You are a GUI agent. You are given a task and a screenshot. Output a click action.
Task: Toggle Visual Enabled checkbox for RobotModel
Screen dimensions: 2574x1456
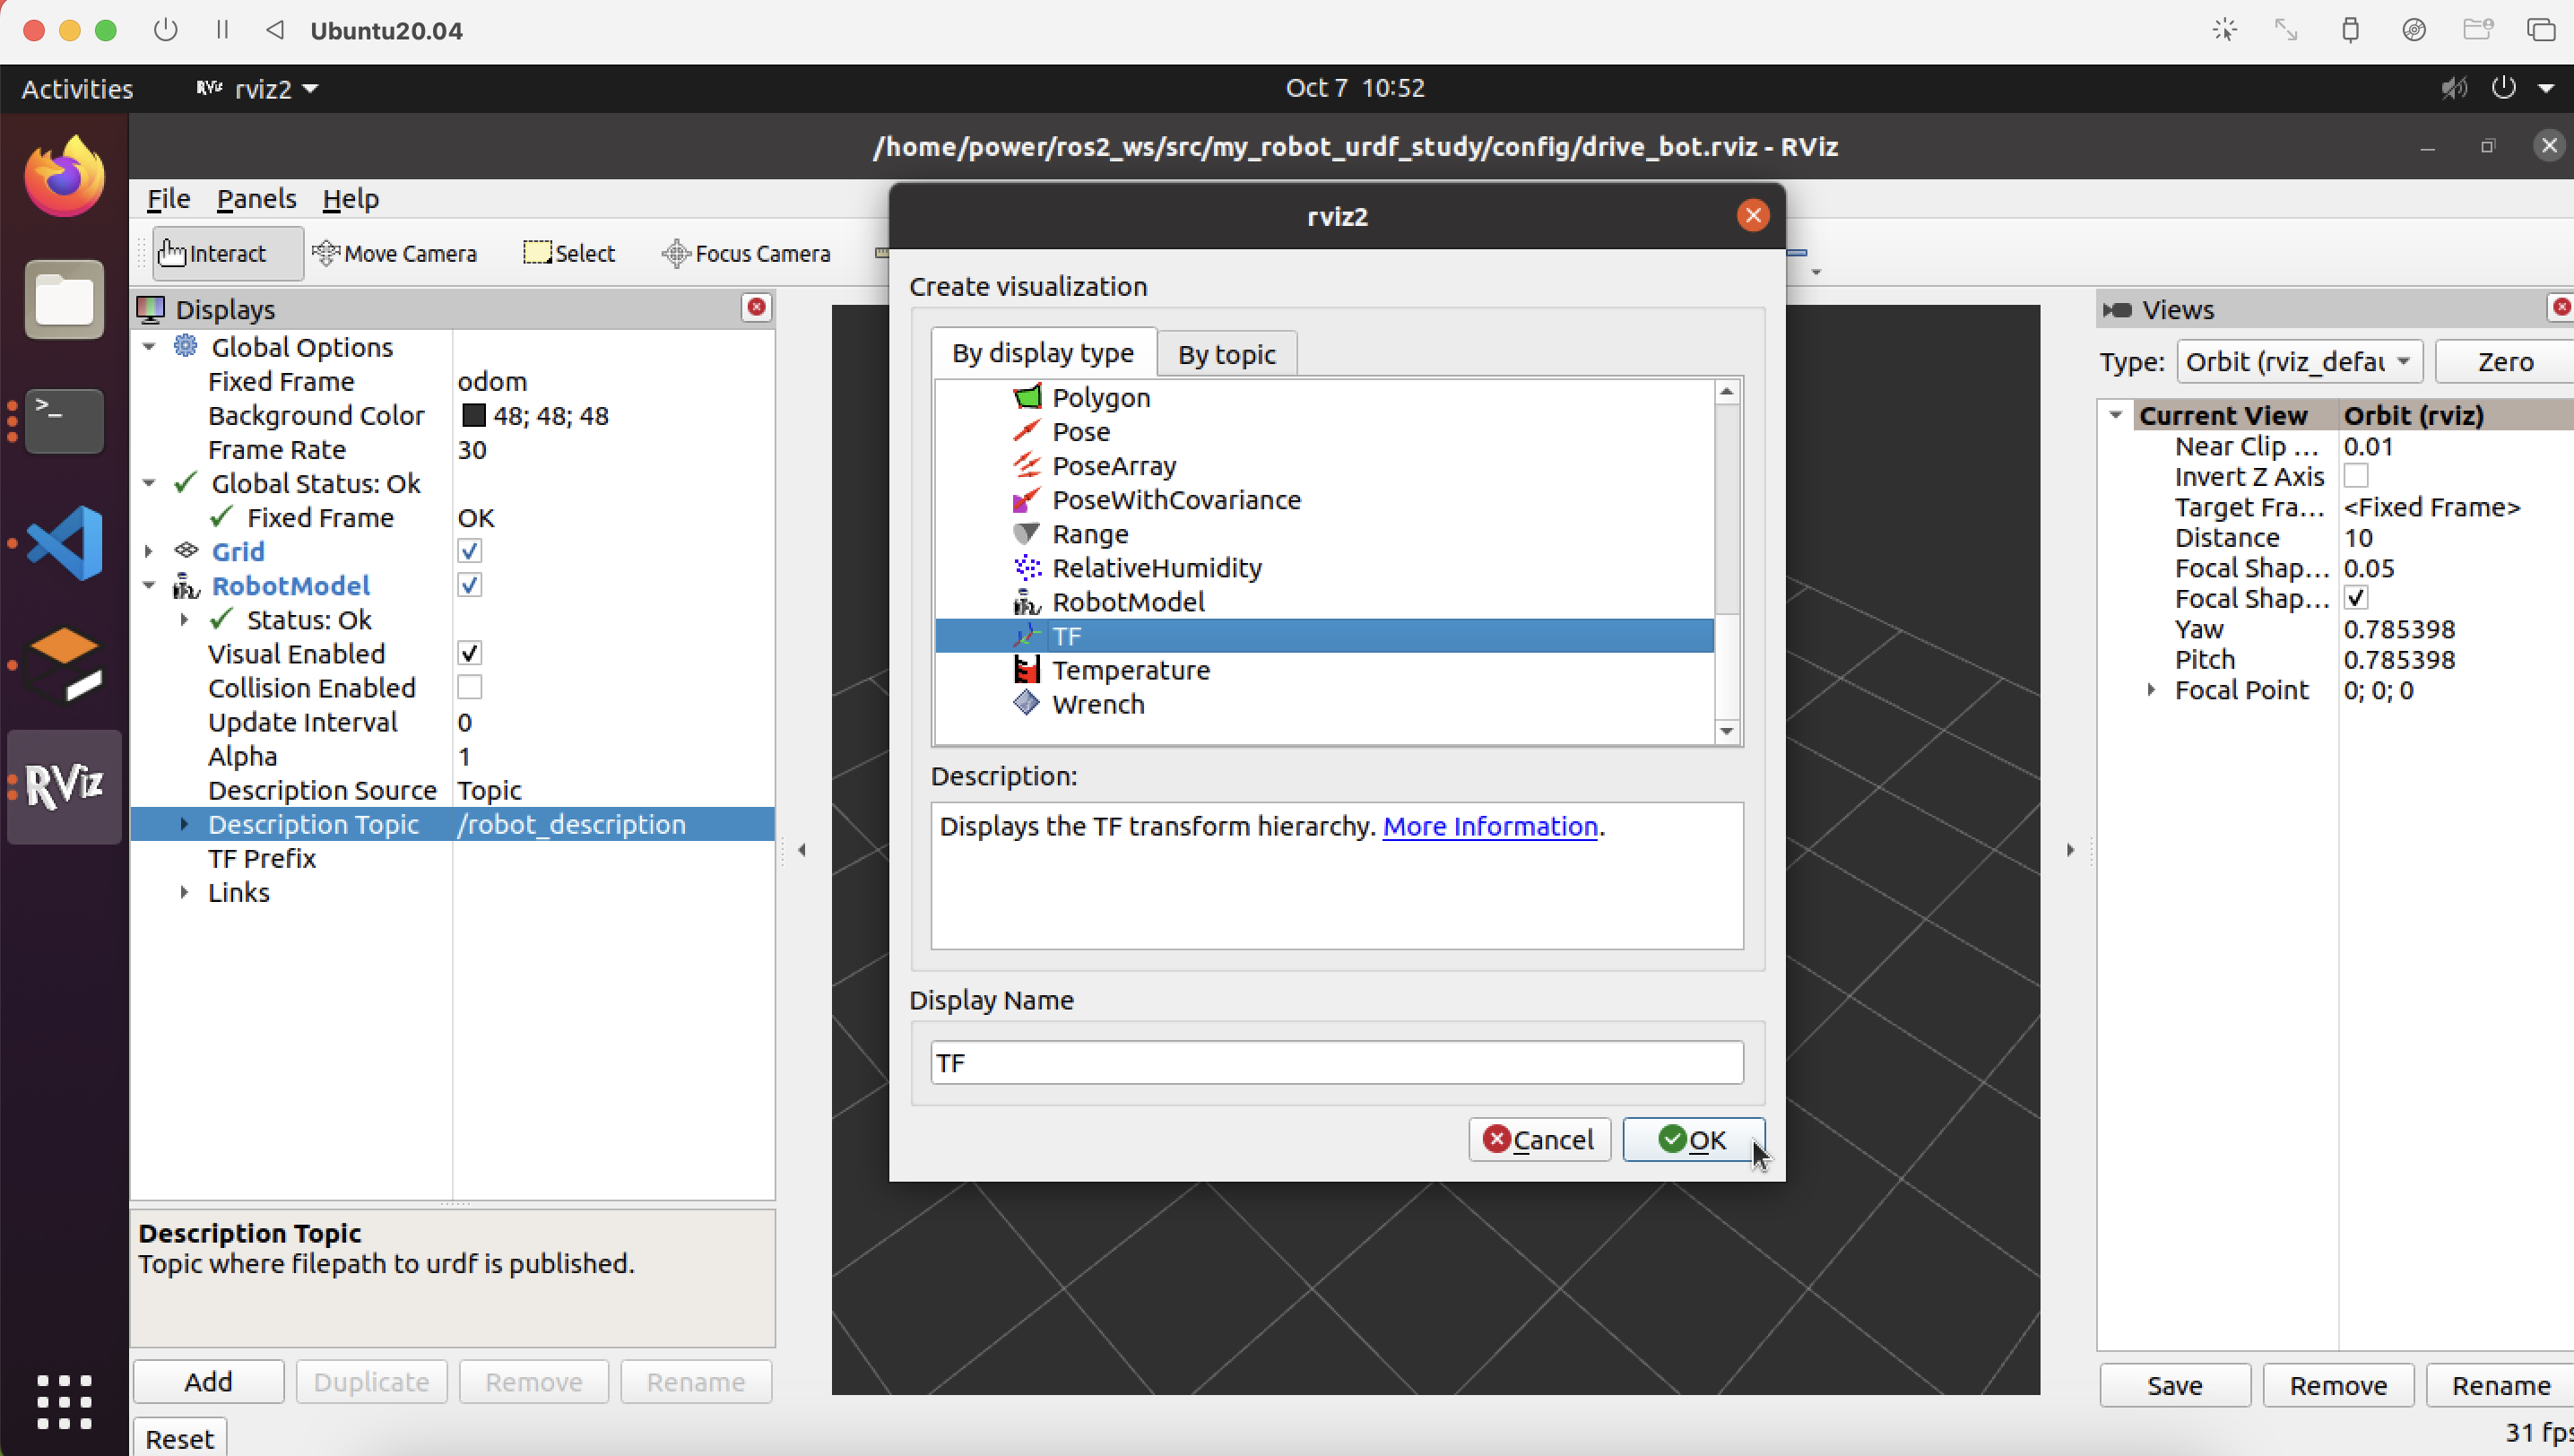[x=469, y=654]
